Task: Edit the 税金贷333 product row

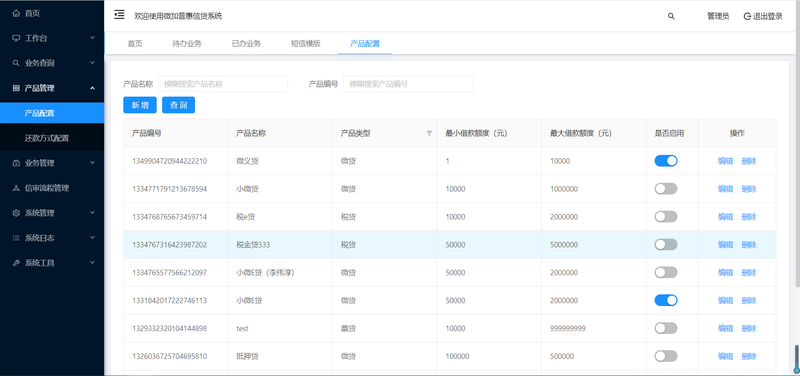Action: (726, 245)
